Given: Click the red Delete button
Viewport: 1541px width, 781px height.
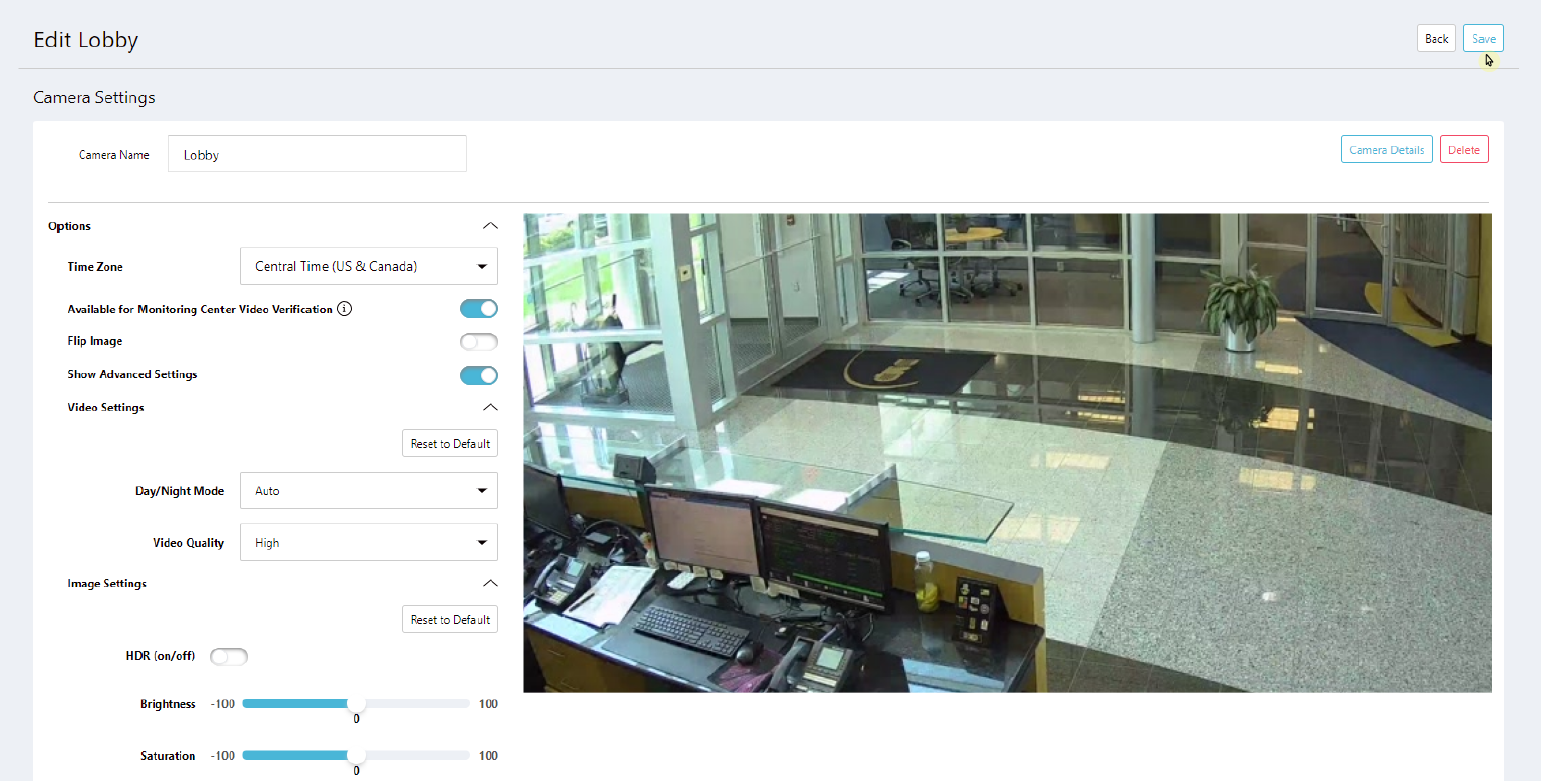Looking at the screenshot, I should pos(1464,150).
